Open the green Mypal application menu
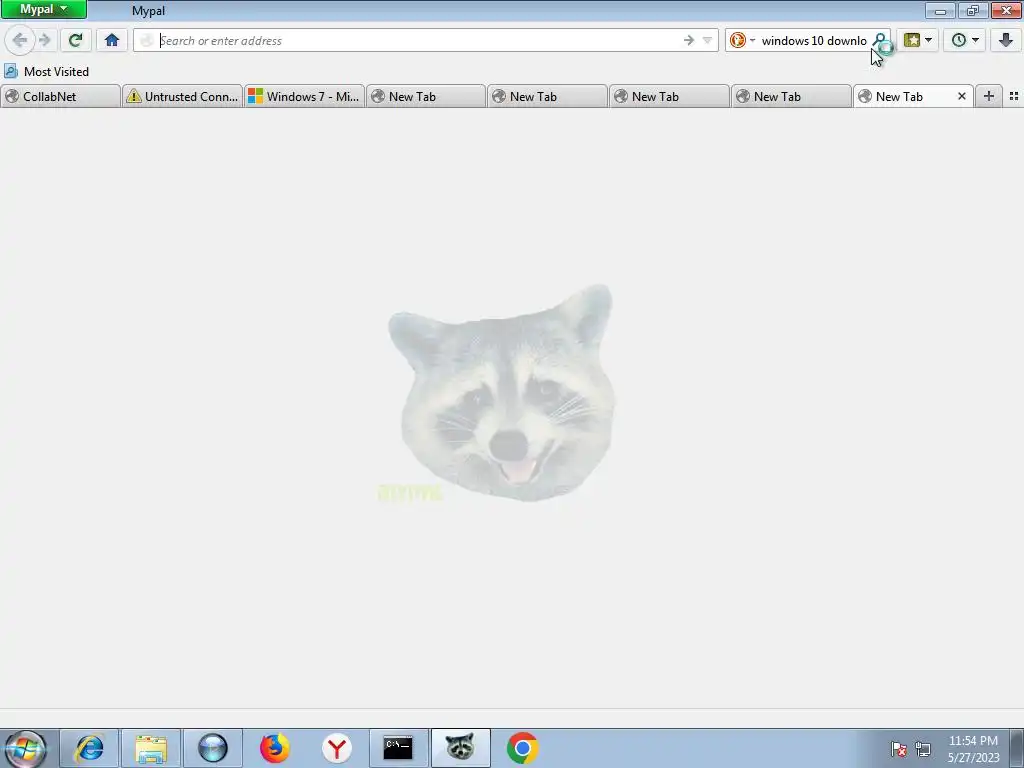This screenshot has width=1024, height=768. 44,10
